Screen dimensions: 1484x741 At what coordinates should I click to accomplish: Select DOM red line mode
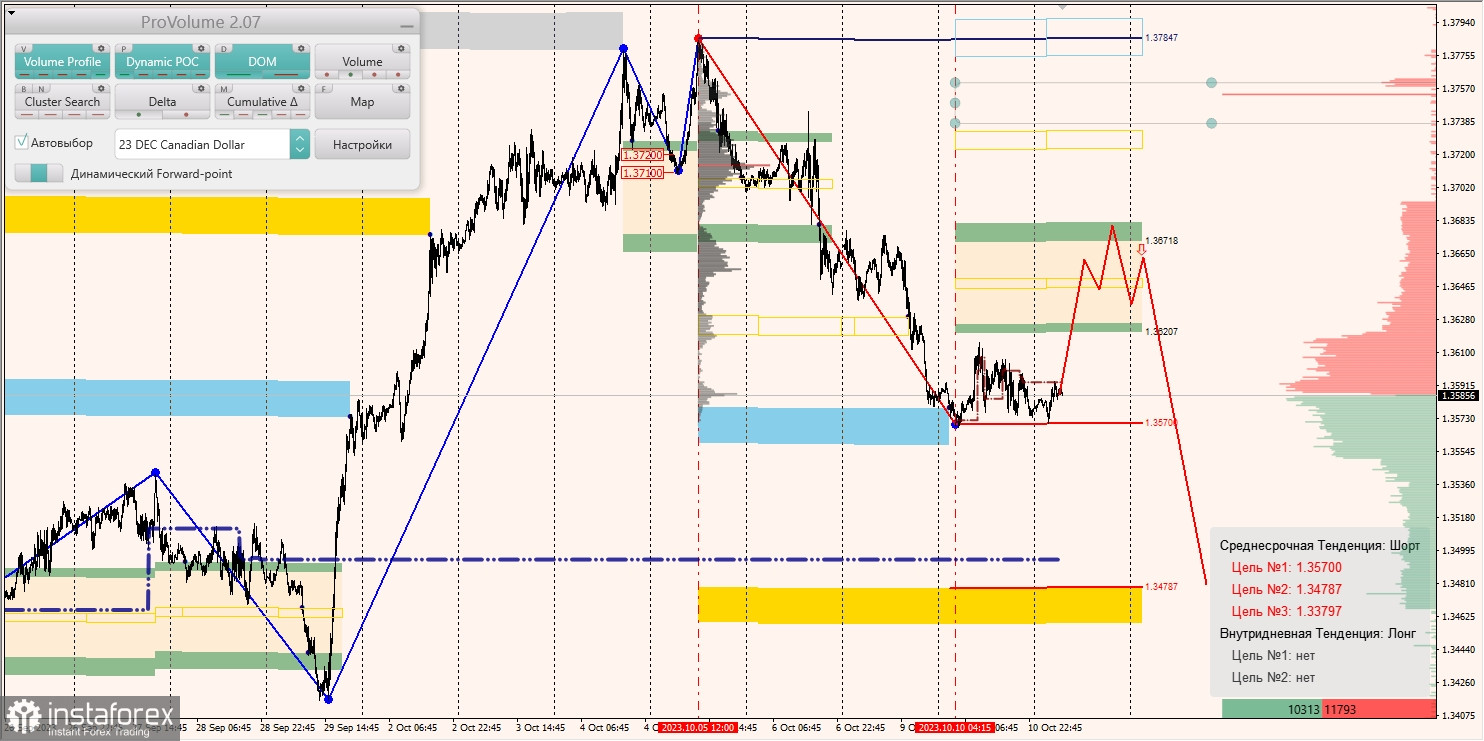pyautogui.click(x=285, y=75)
